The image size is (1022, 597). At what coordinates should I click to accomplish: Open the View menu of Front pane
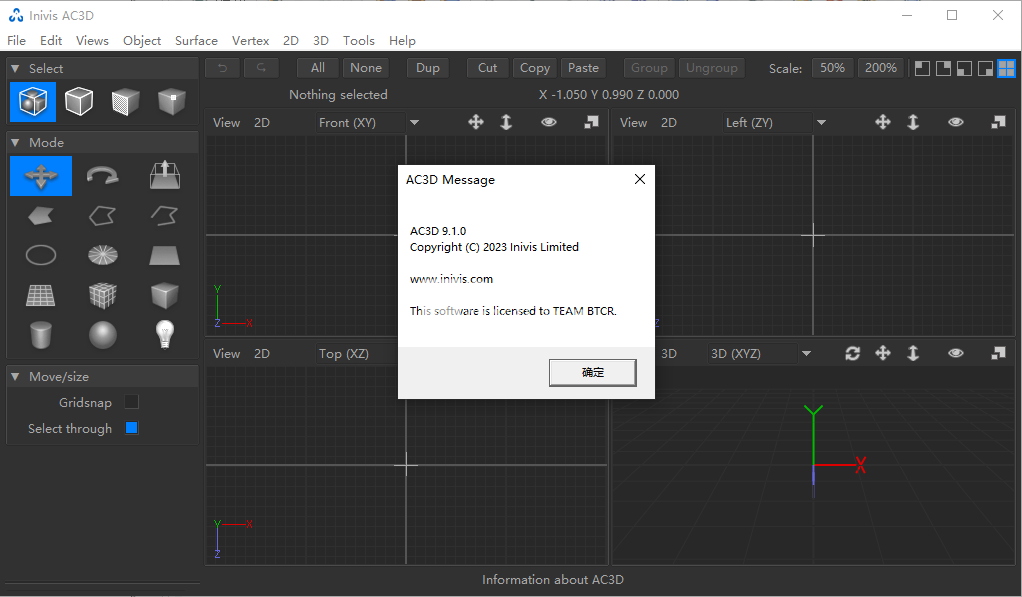(226, 123)
